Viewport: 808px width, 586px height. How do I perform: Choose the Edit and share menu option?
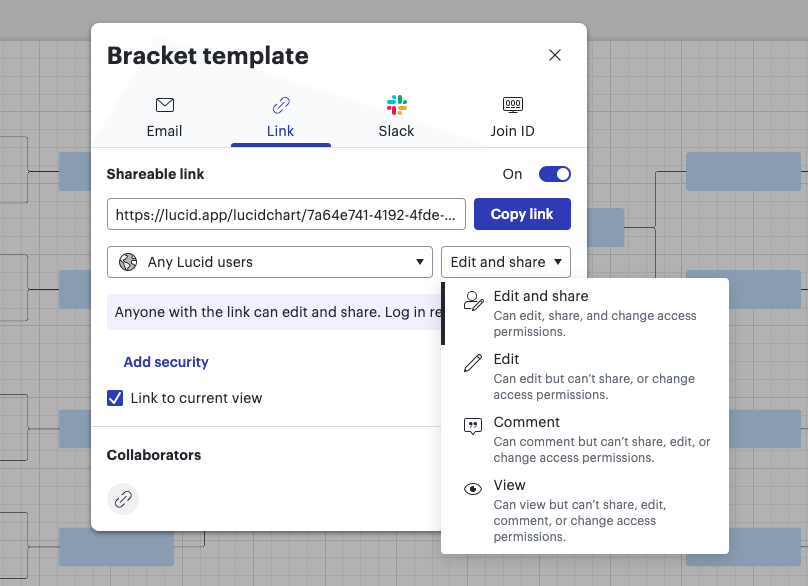pos(541,296)
